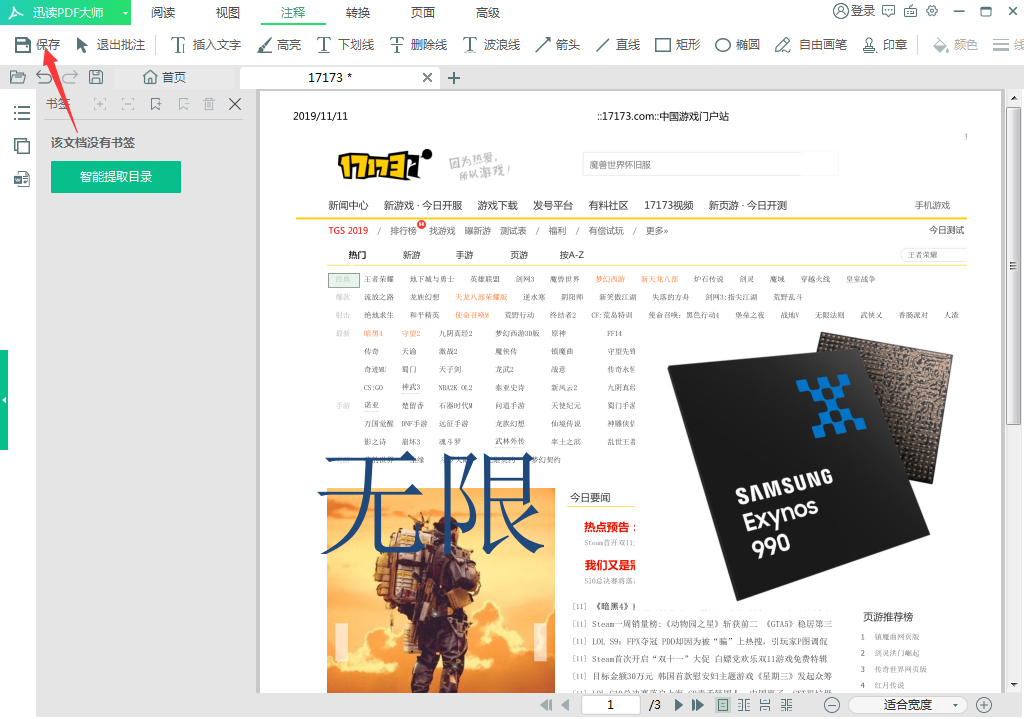1024x719 pixels.
Task: Switch to the 视图 ribbon tab
Action: (226, 13)
